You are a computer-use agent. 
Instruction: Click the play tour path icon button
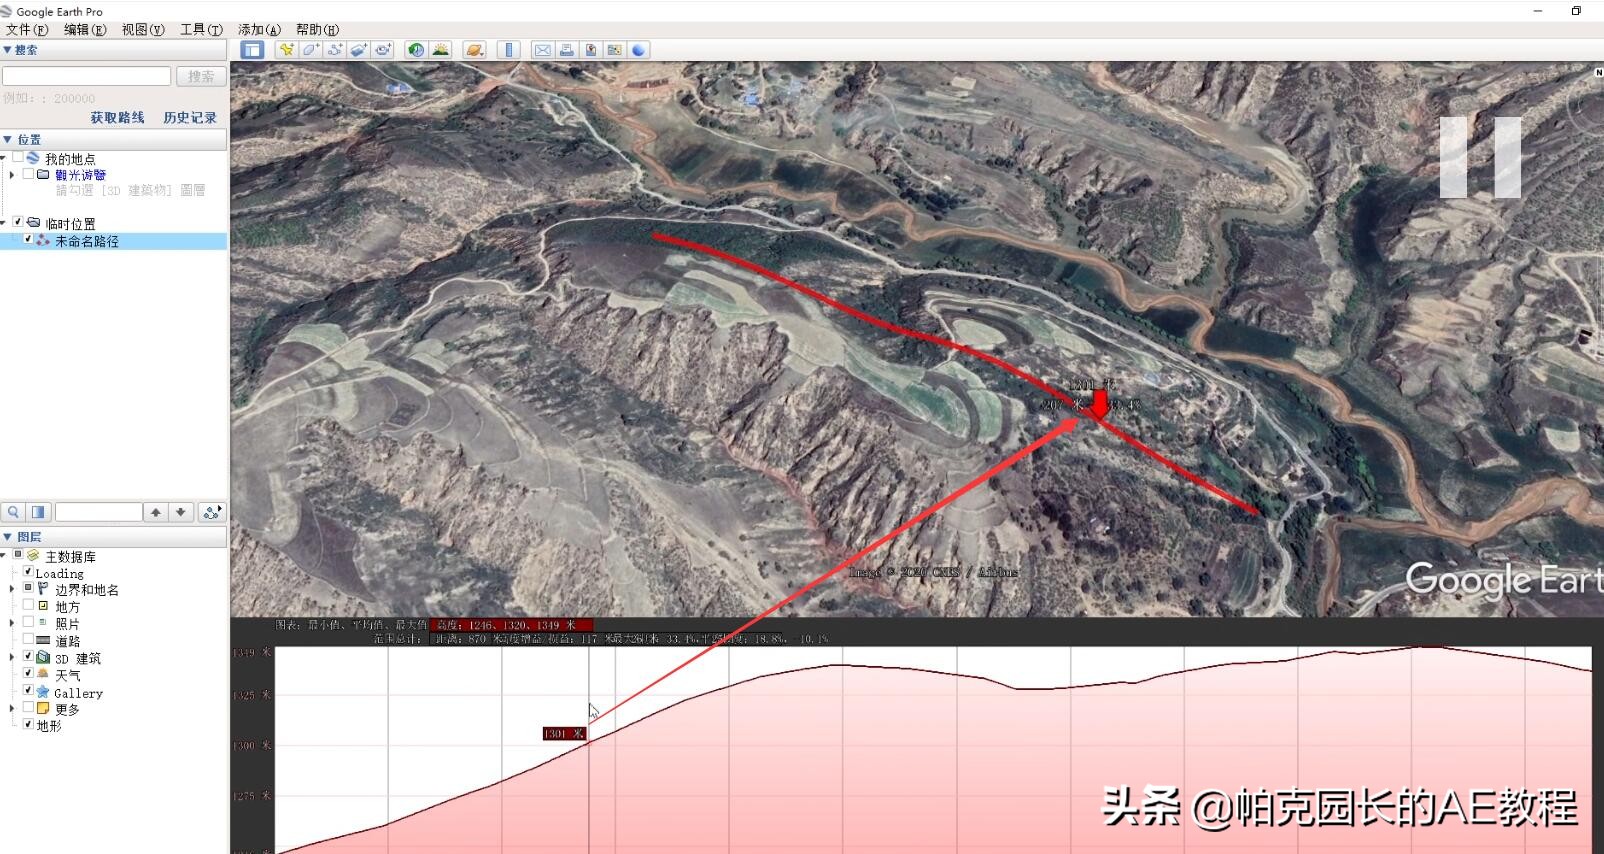tap(212, 512)
